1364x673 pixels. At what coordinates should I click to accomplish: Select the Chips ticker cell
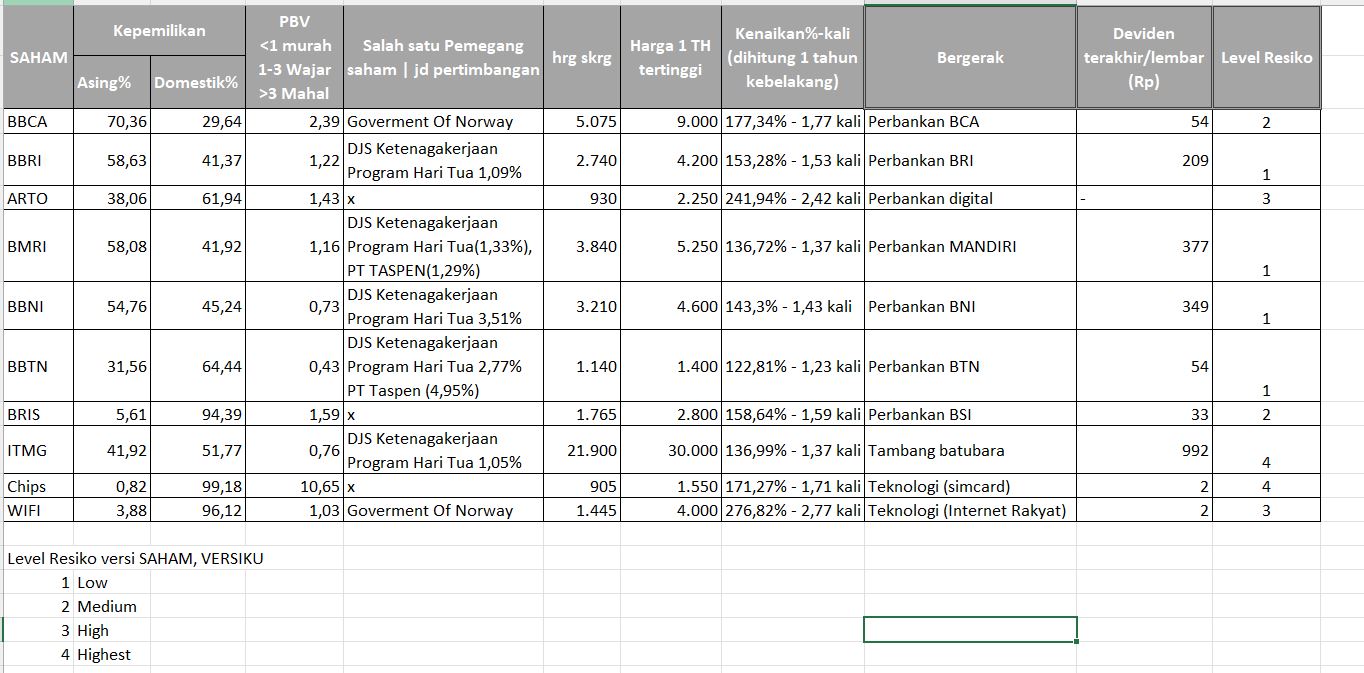click(x=38, y=486)
